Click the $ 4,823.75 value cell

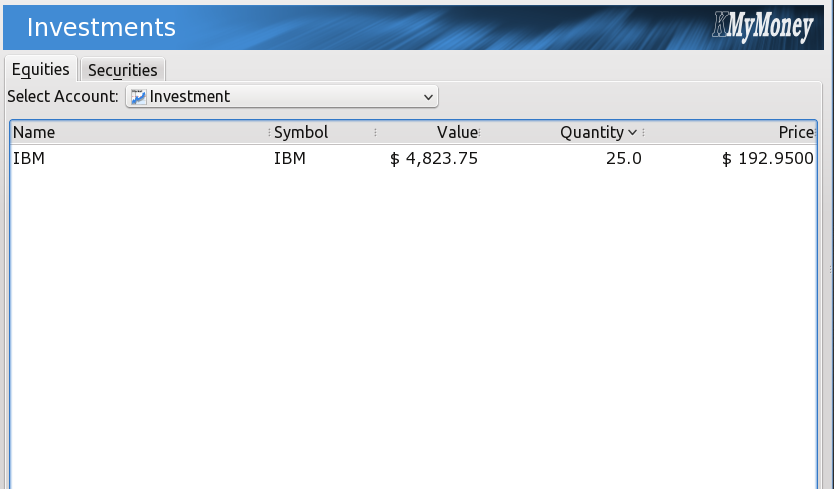pyautogui.click(x=433, y=159)
